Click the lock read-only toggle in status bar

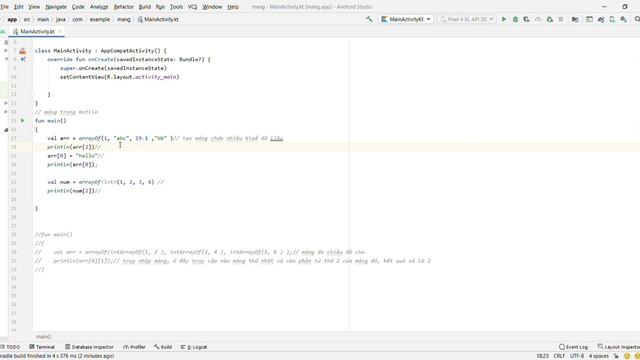coord(616,356)
